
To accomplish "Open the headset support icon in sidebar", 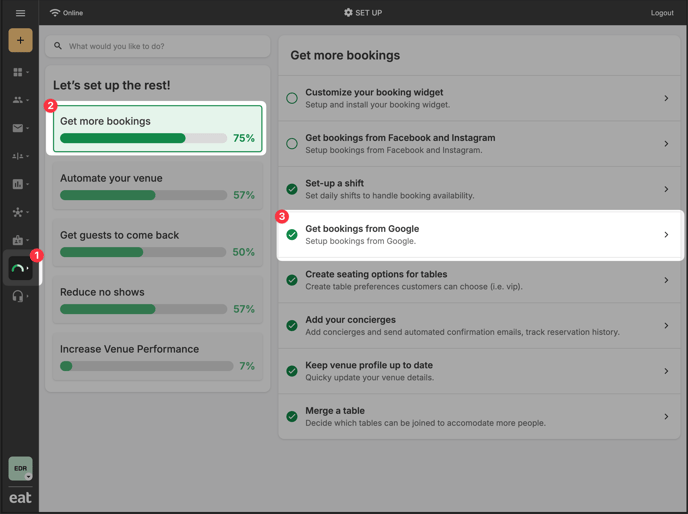I will (x=18, y=296).
